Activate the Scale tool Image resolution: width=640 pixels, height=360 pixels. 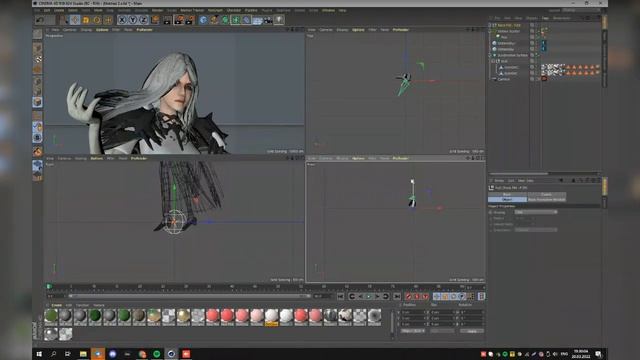[86, 20]
